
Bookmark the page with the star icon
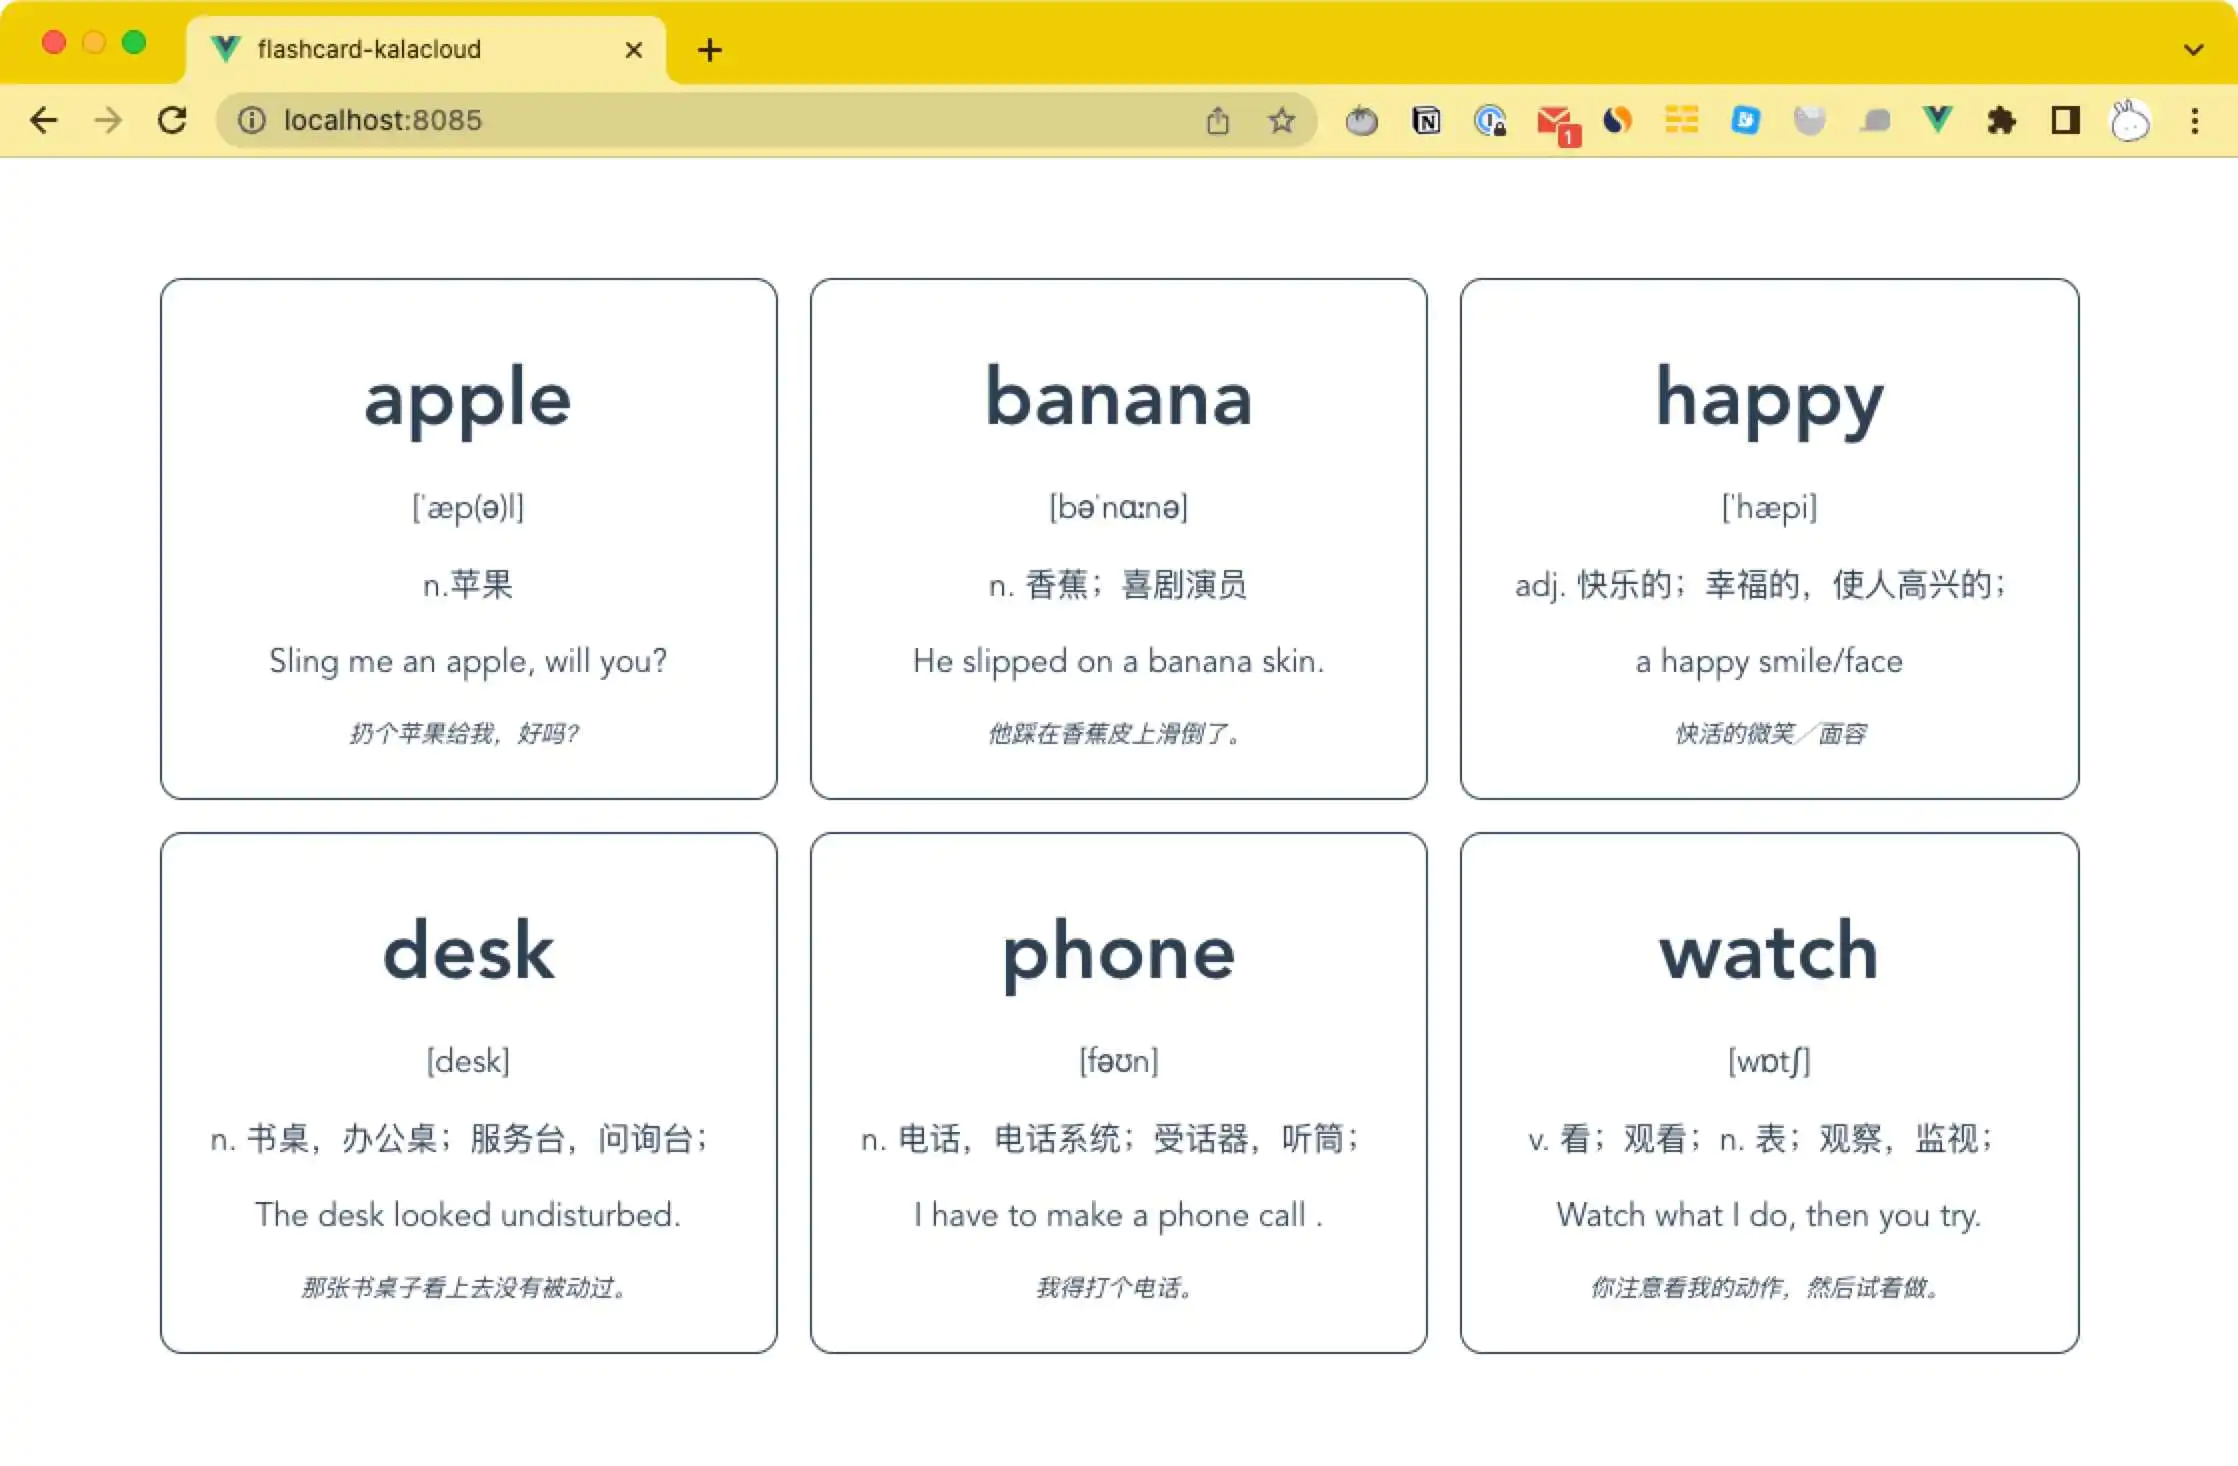1281,120
